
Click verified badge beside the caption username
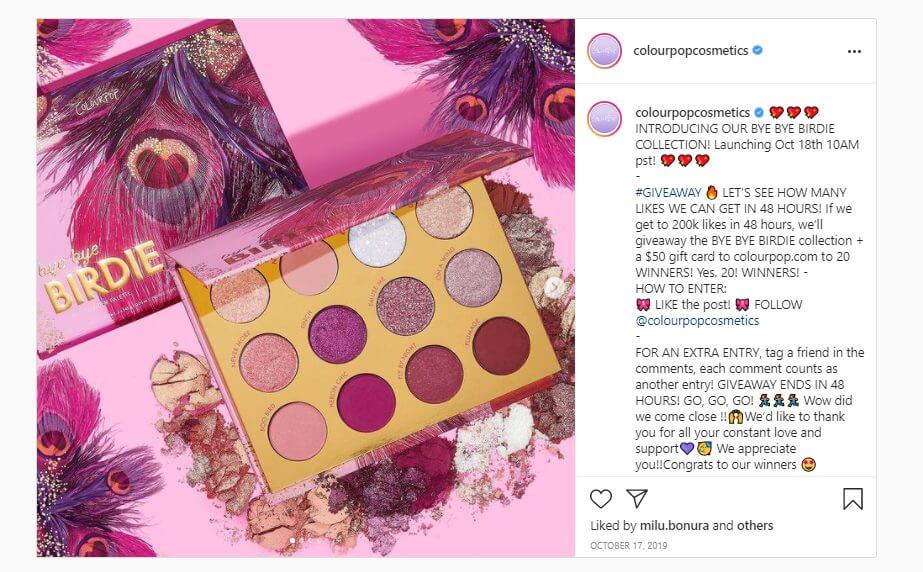coord(759,112)
